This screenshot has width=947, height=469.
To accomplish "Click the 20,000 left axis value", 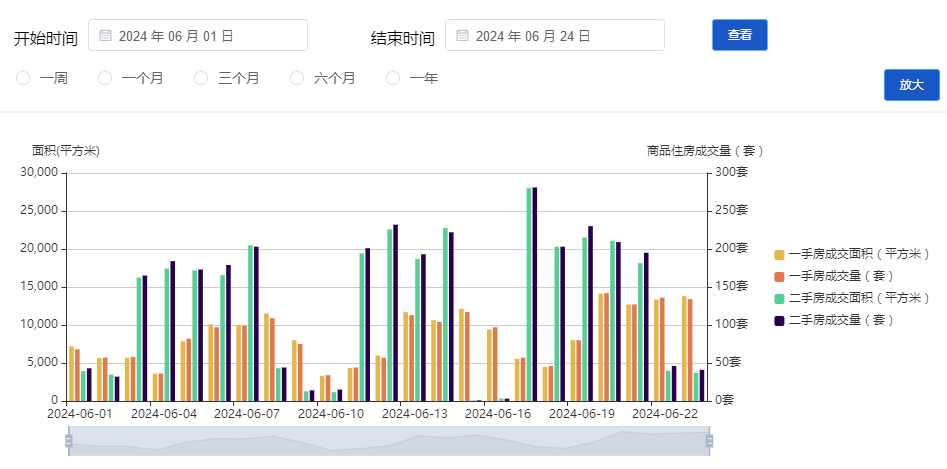I will tap(39, 249).
